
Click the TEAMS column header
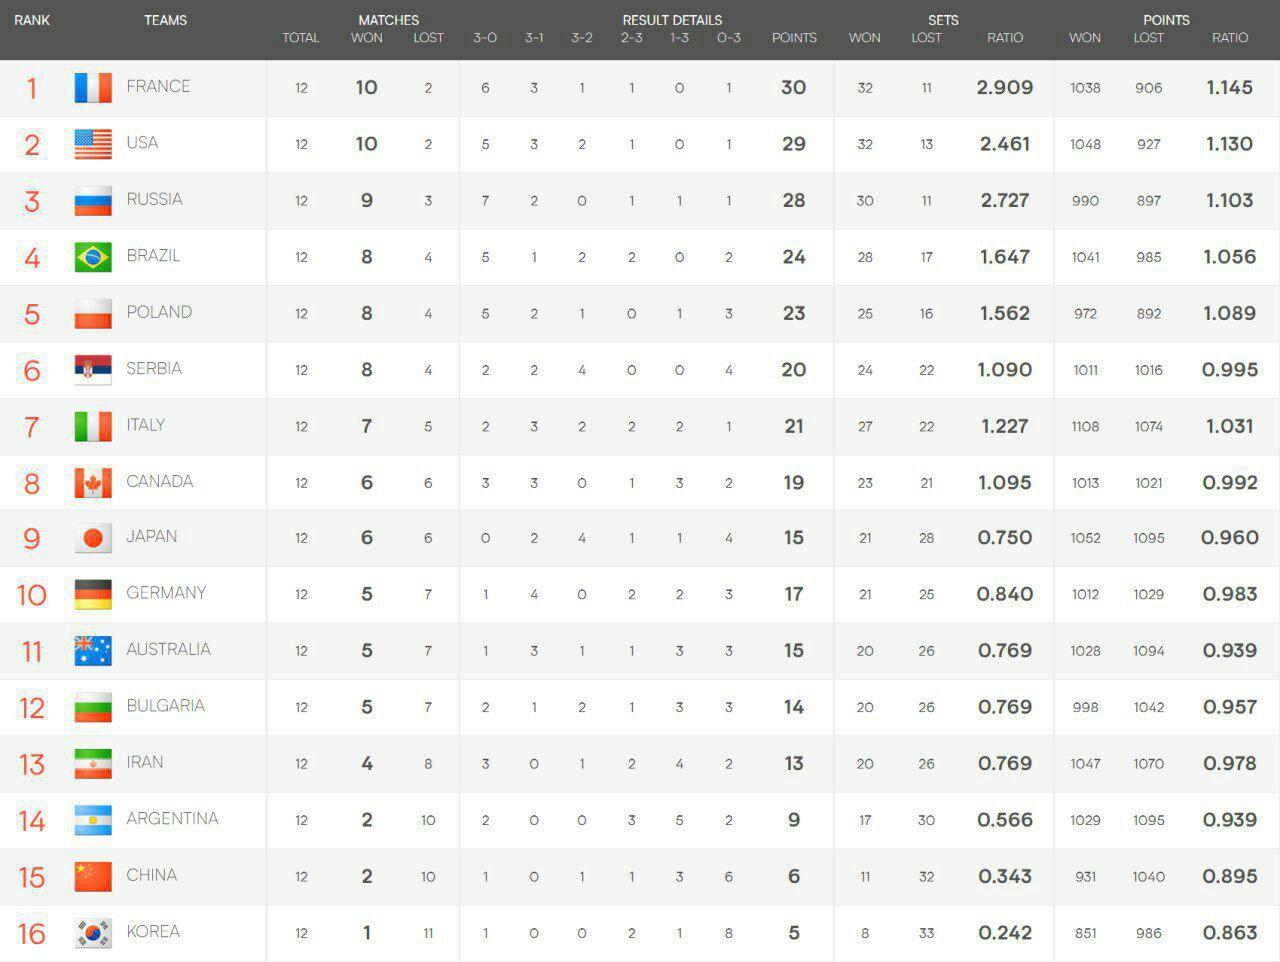pos(165,20)
